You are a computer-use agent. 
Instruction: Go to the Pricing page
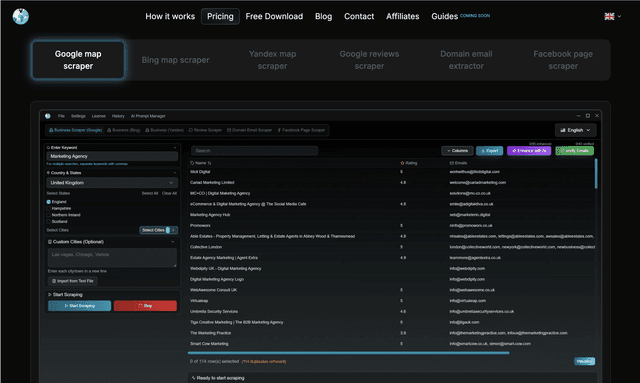click(220, 16)
